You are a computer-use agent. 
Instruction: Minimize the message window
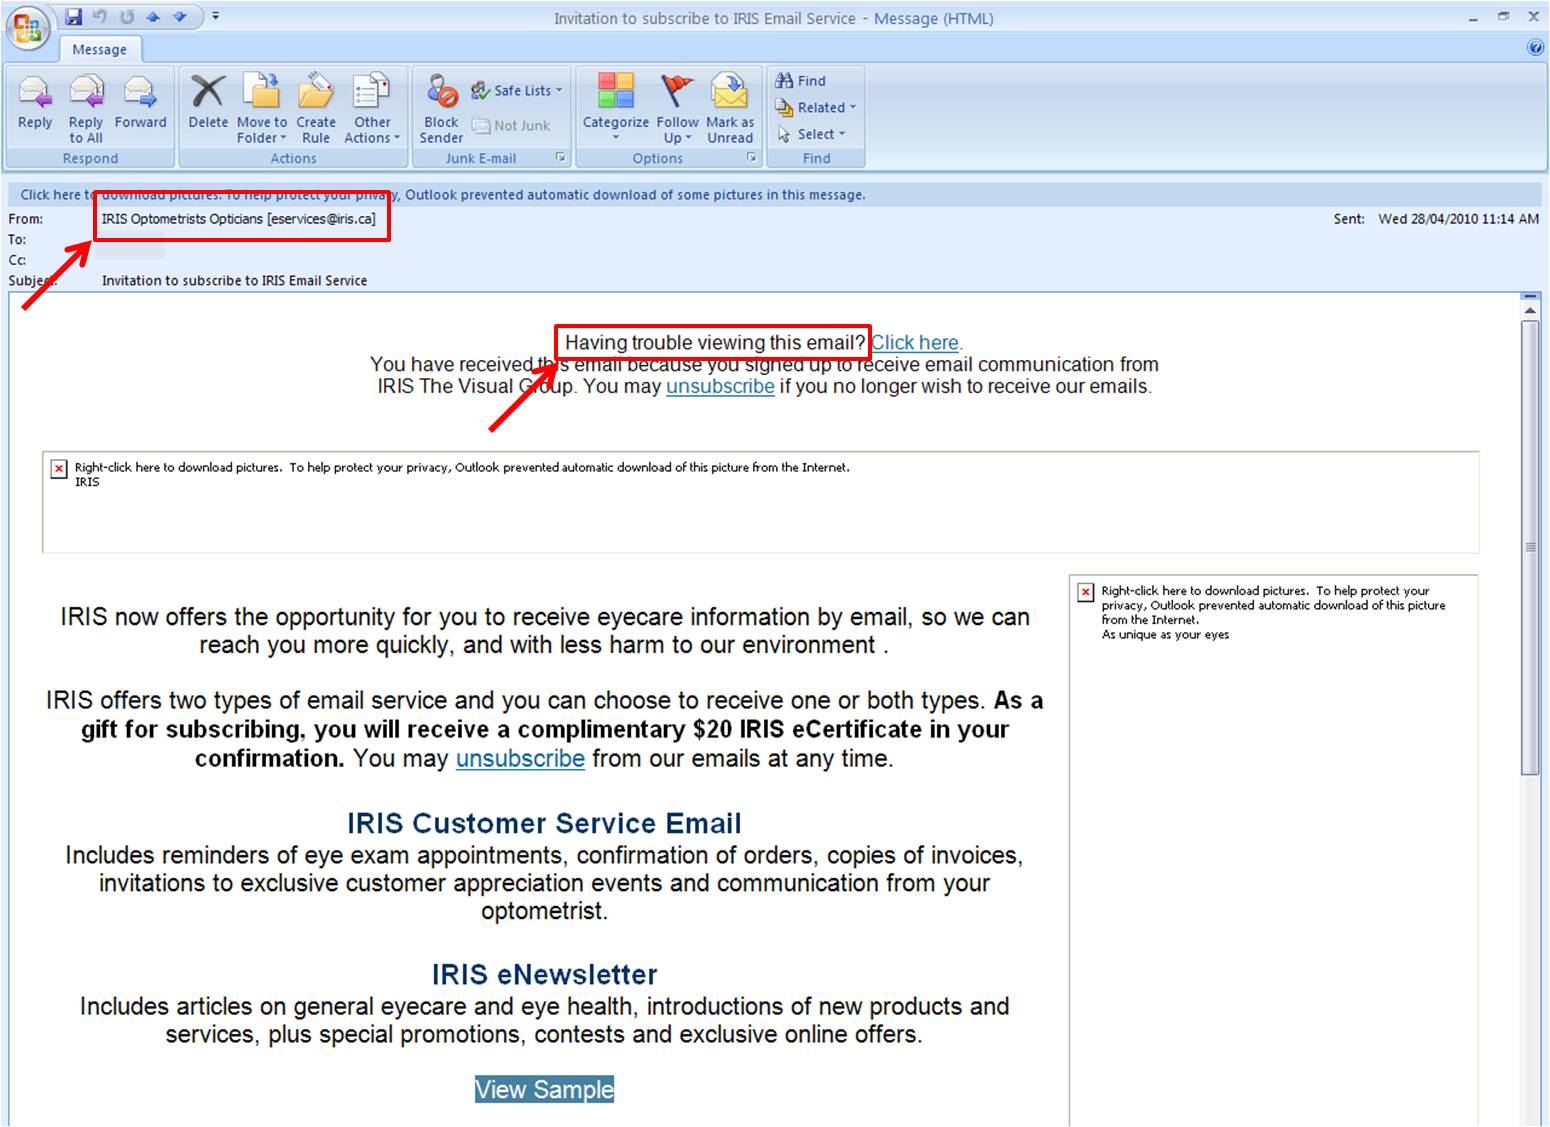[1474, 17]
